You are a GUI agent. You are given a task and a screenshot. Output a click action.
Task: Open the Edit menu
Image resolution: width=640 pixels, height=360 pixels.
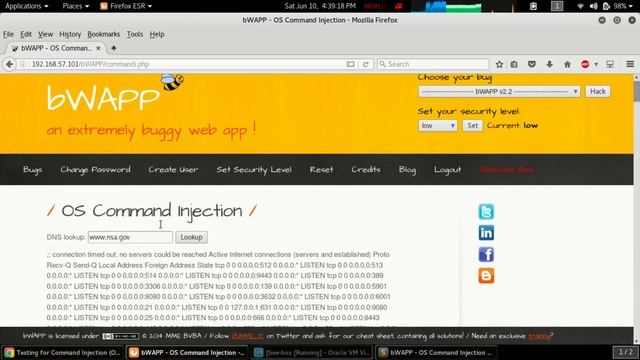(26, 34)
